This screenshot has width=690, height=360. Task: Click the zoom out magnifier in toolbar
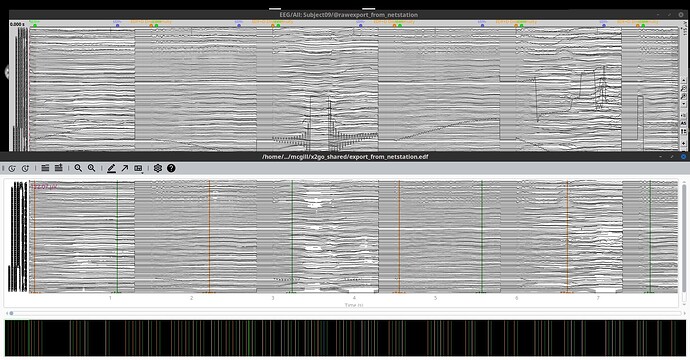point(78,168)
